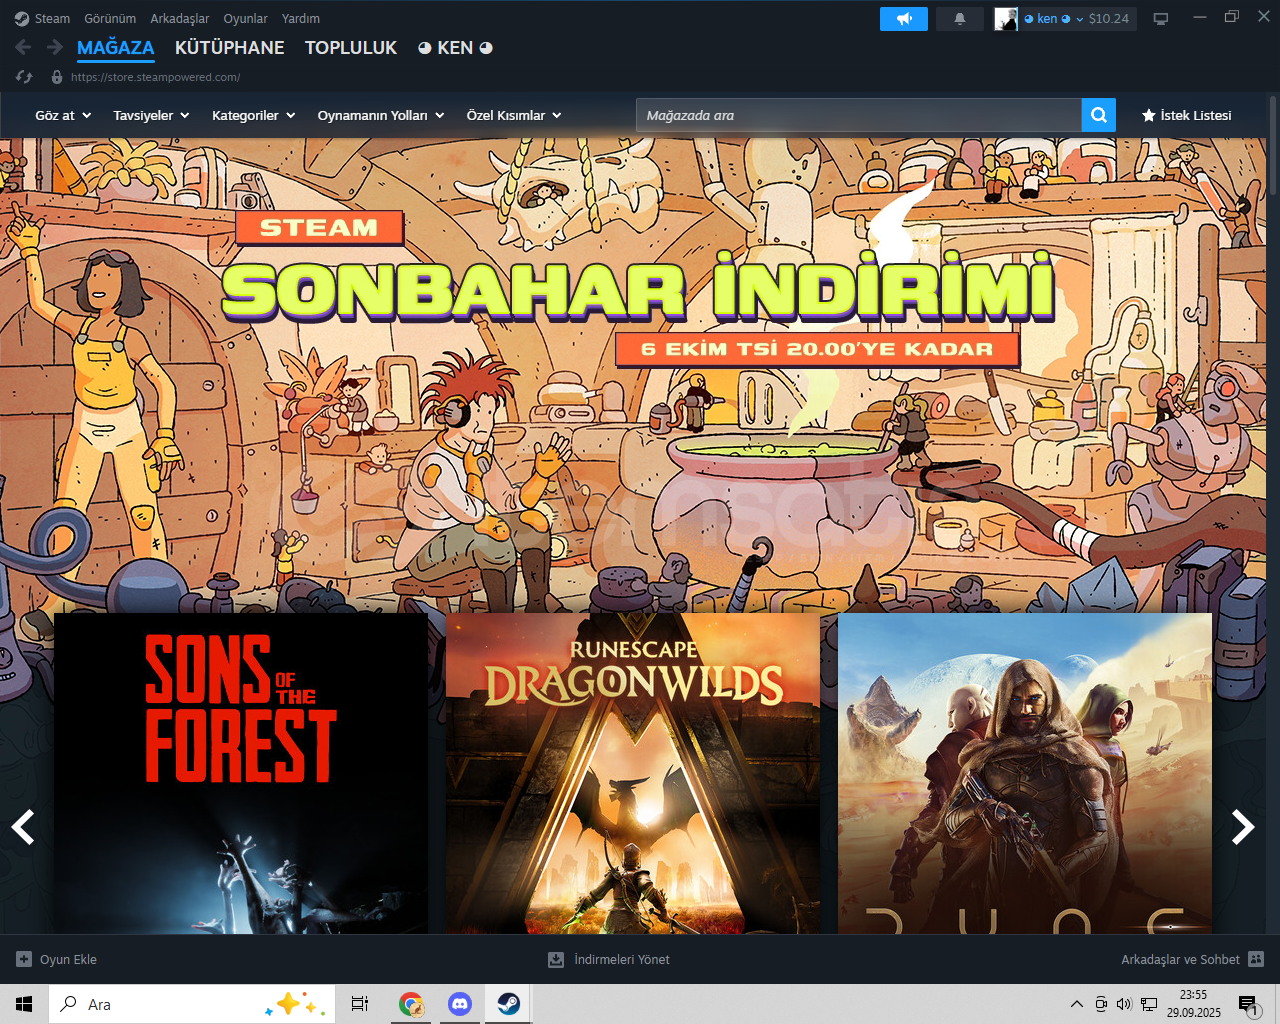Open the KEN profile tab
Image resolution: width=1280 pixels, height=1024 pixels.
455,48
